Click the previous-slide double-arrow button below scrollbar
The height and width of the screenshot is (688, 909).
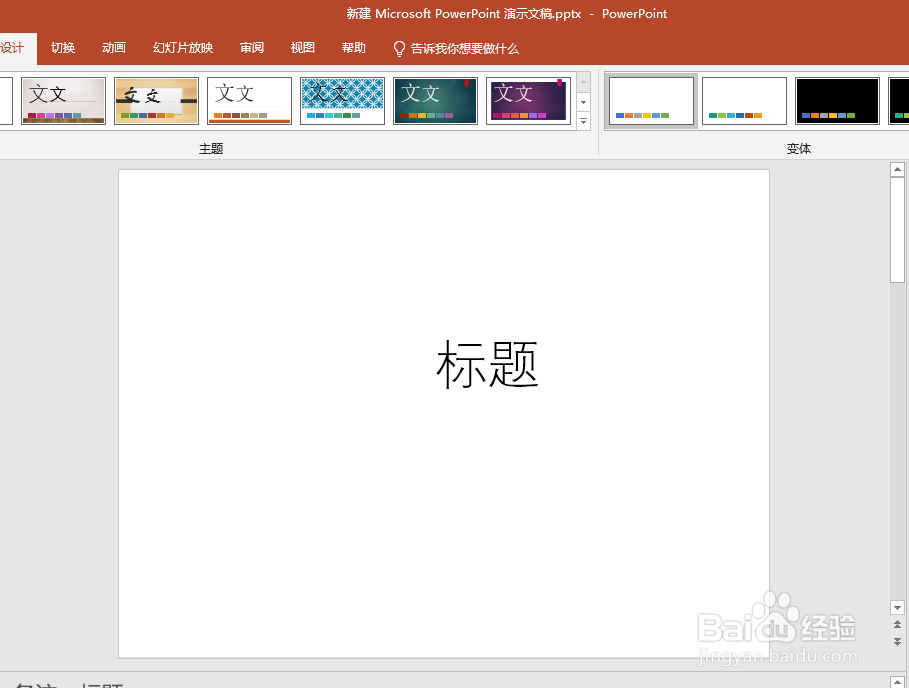click(897, 625)
